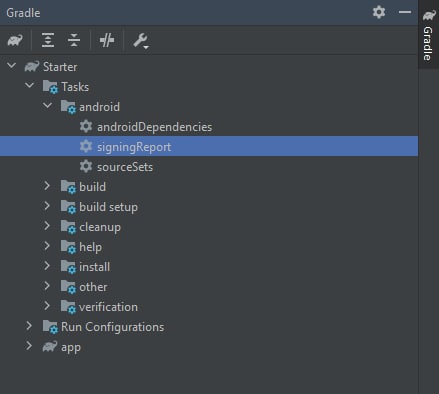Click the other folder icon
This screenshot has height=394, width=439.
[x=68, y=287]
